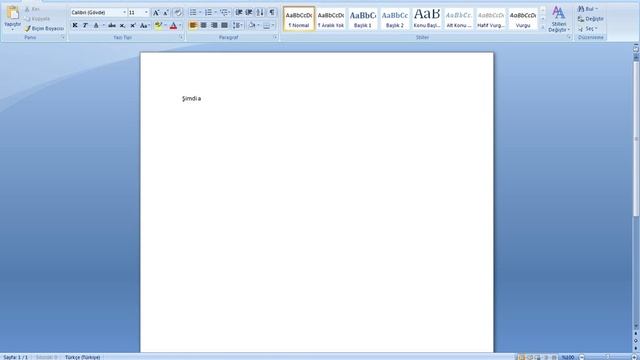Select align text left

coord(193,25)
